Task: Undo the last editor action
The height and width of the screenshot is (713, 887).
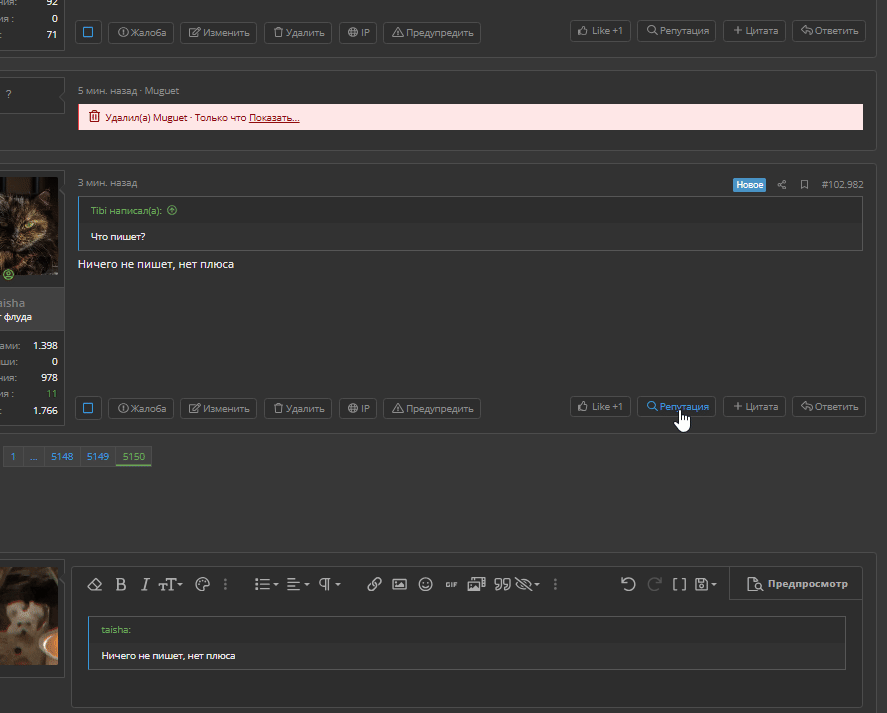Action: point(628,584)
